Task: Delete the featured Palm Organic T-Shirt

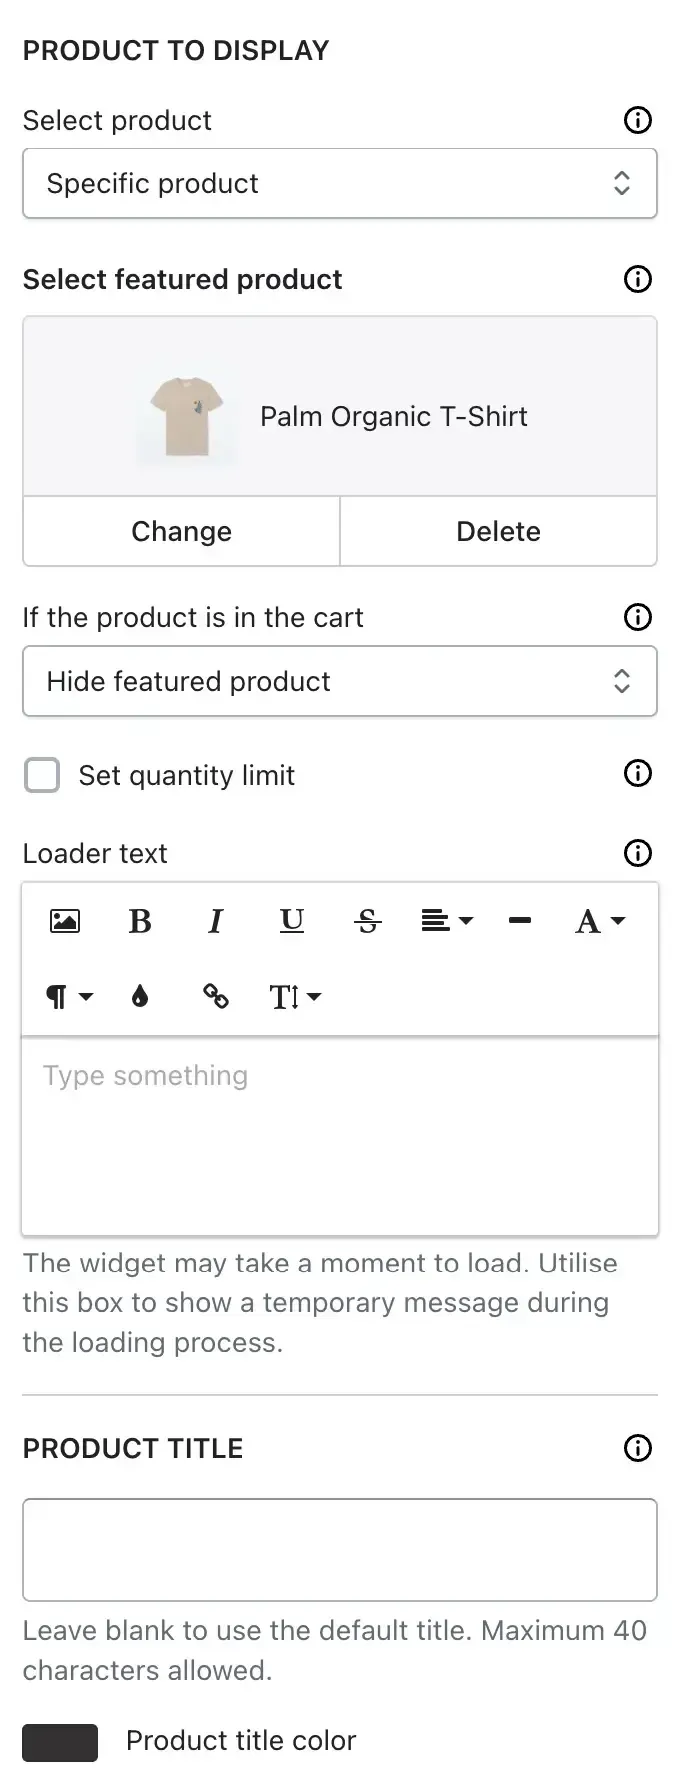Action: pyautogui.click(x=498, y=531)
